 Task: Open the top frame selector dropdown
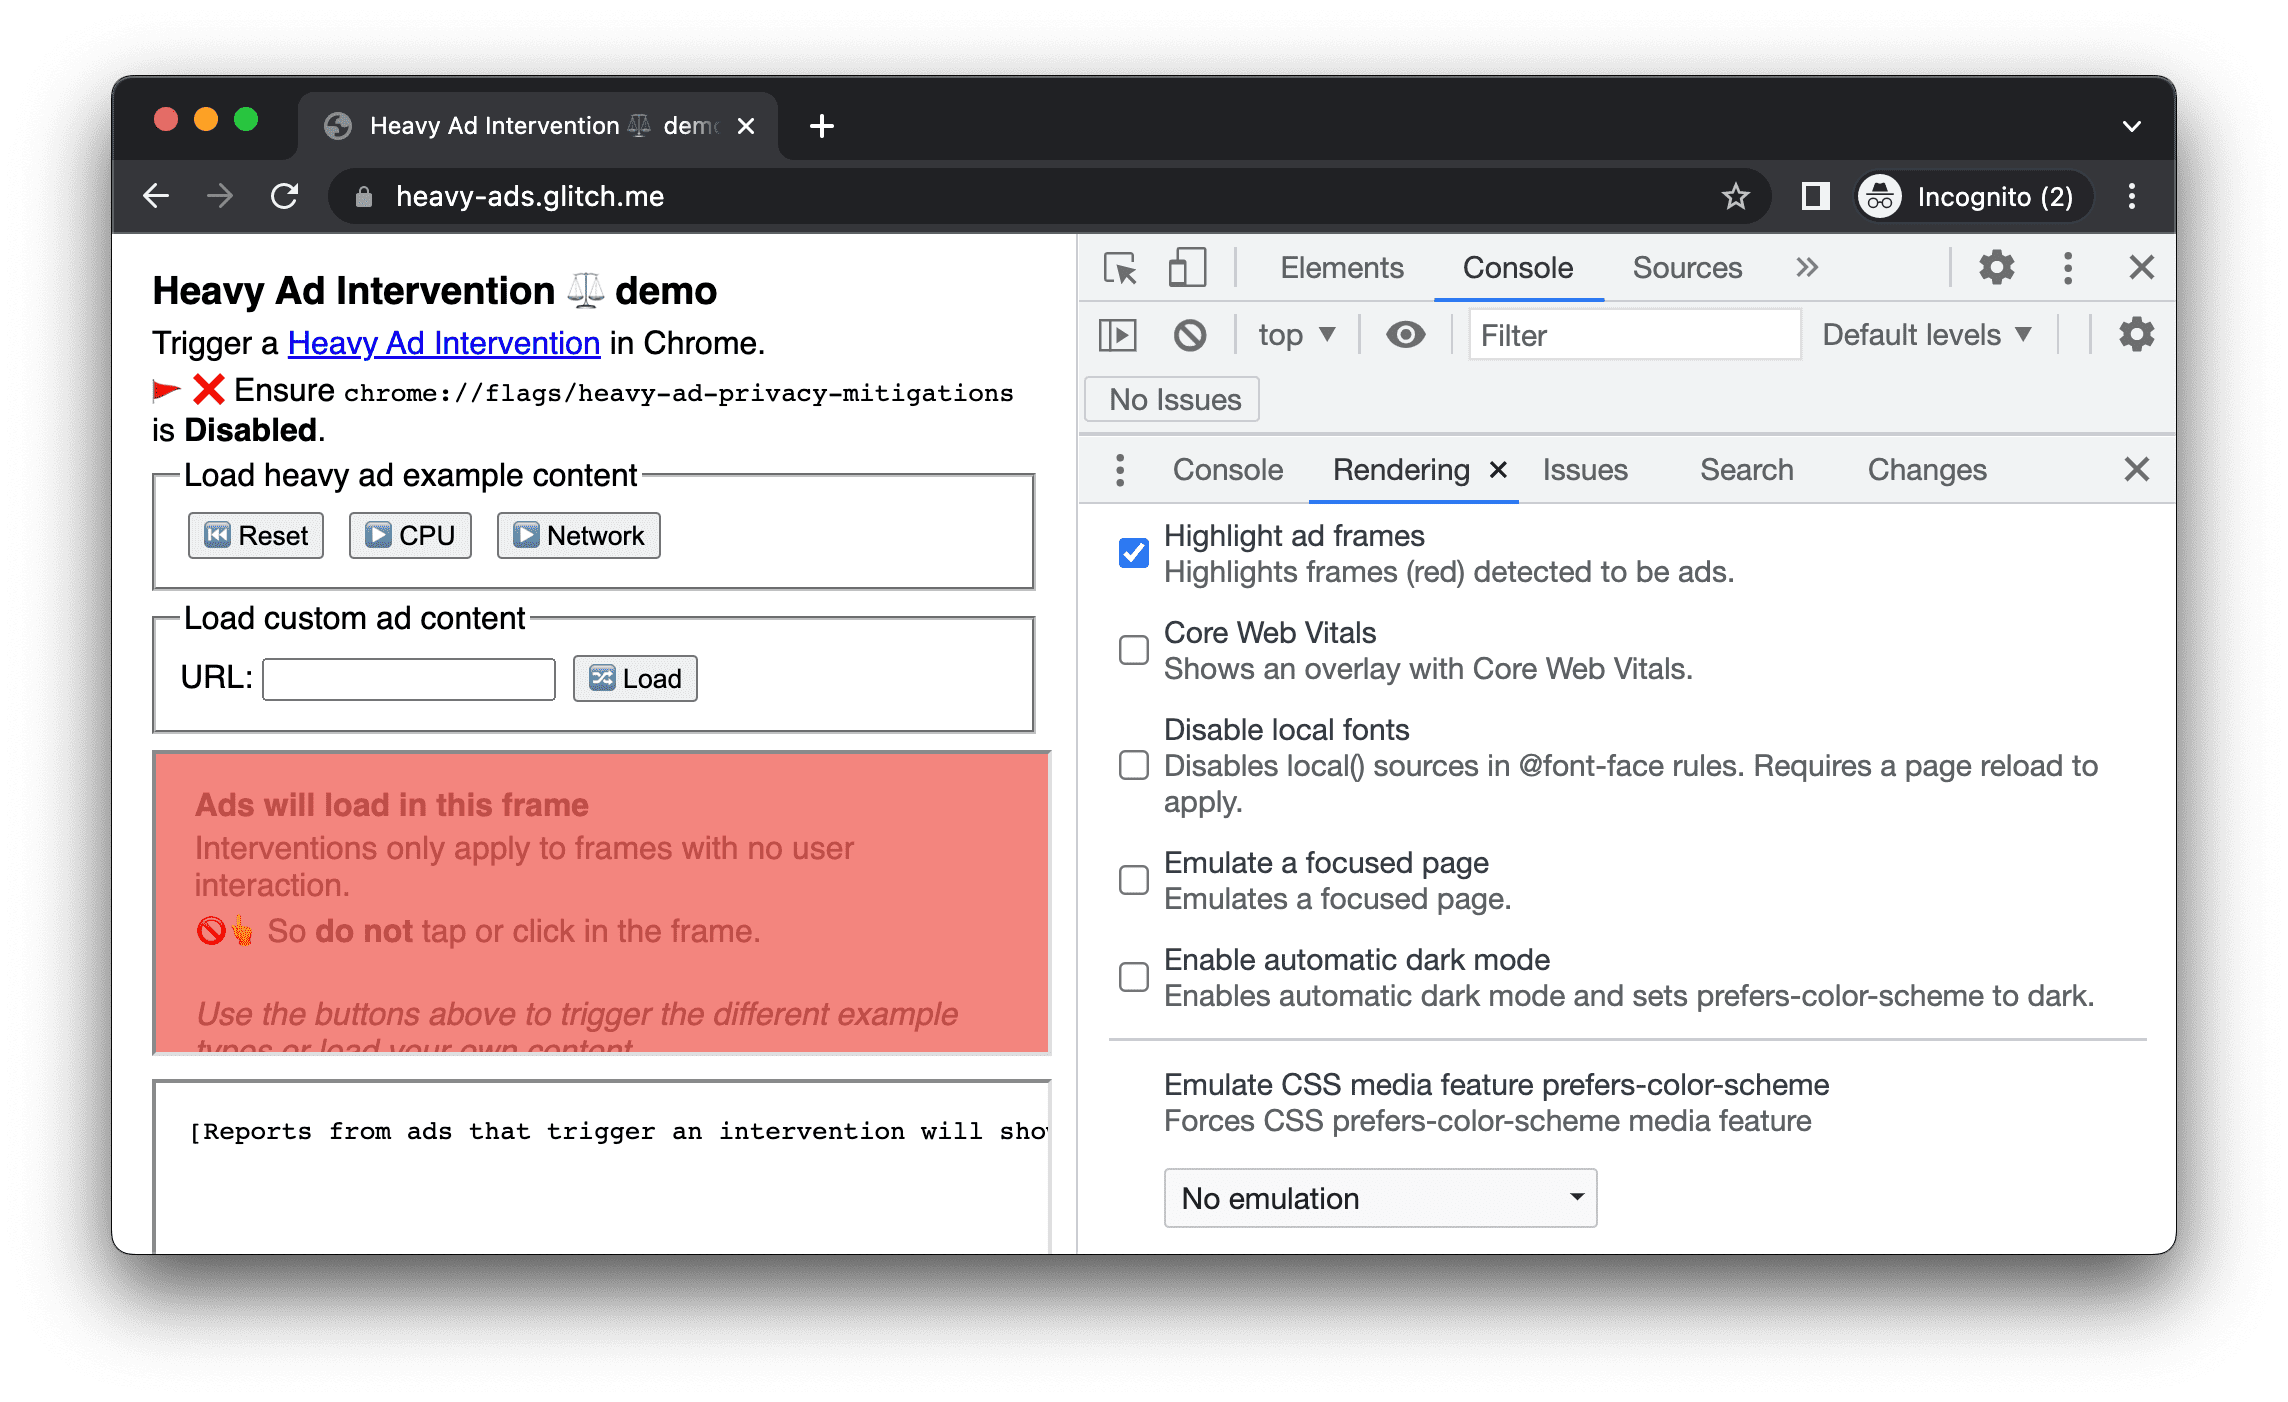pyautogui.click(x=1291, y=337)
